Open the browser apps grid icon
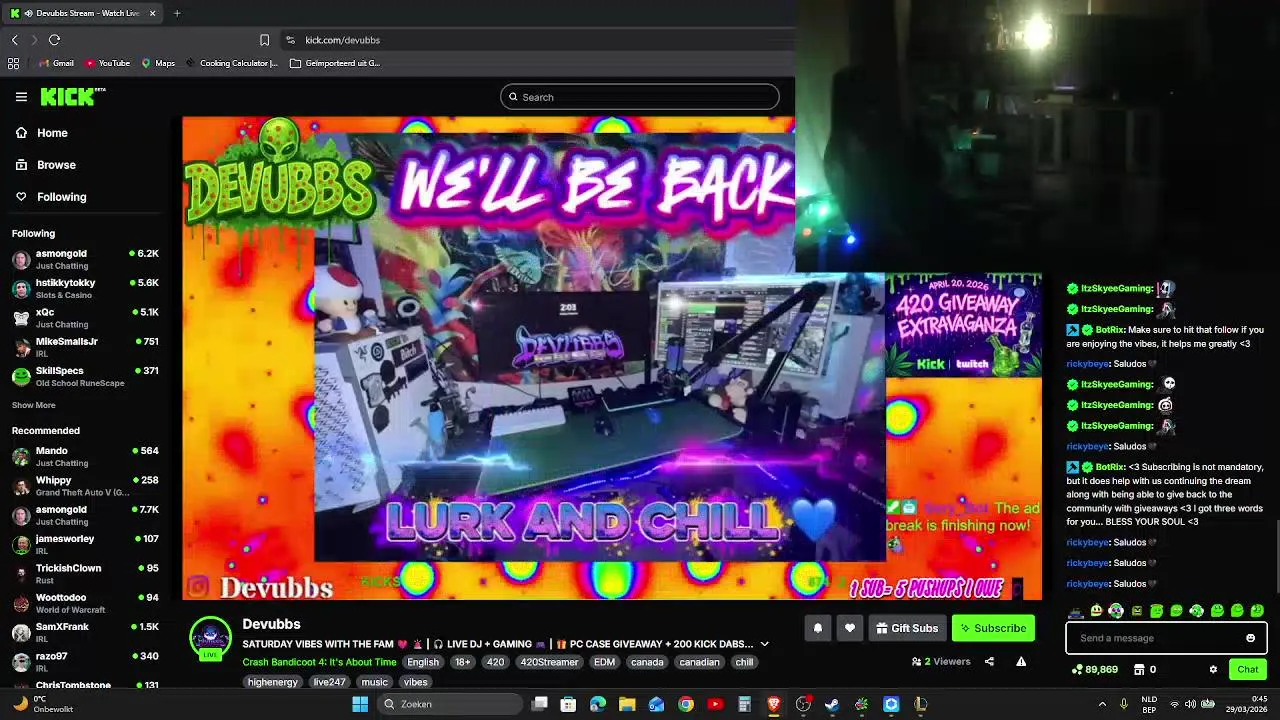 (x=13, y=63)
